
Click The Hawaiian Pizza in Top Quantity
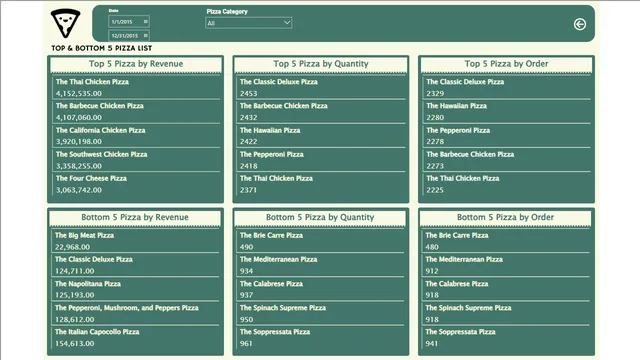tap(270, 130)
